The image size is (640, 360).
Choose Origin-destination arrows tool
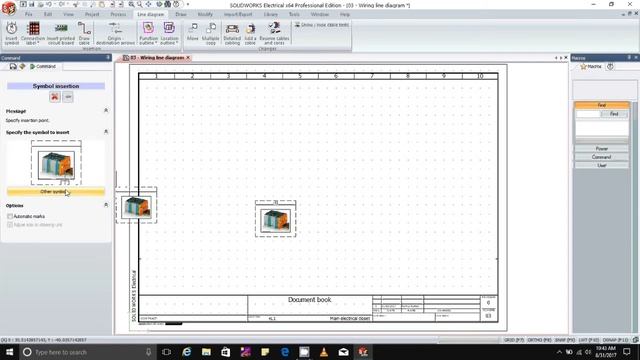[x=115, y=33]
